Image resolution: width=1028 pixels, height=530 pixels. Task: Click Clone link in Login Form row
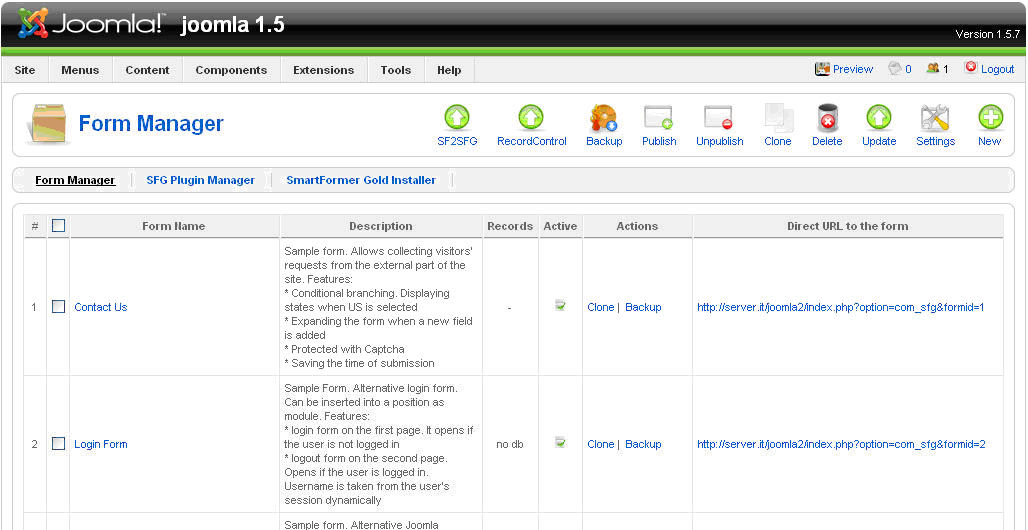[x=601, y=444]
